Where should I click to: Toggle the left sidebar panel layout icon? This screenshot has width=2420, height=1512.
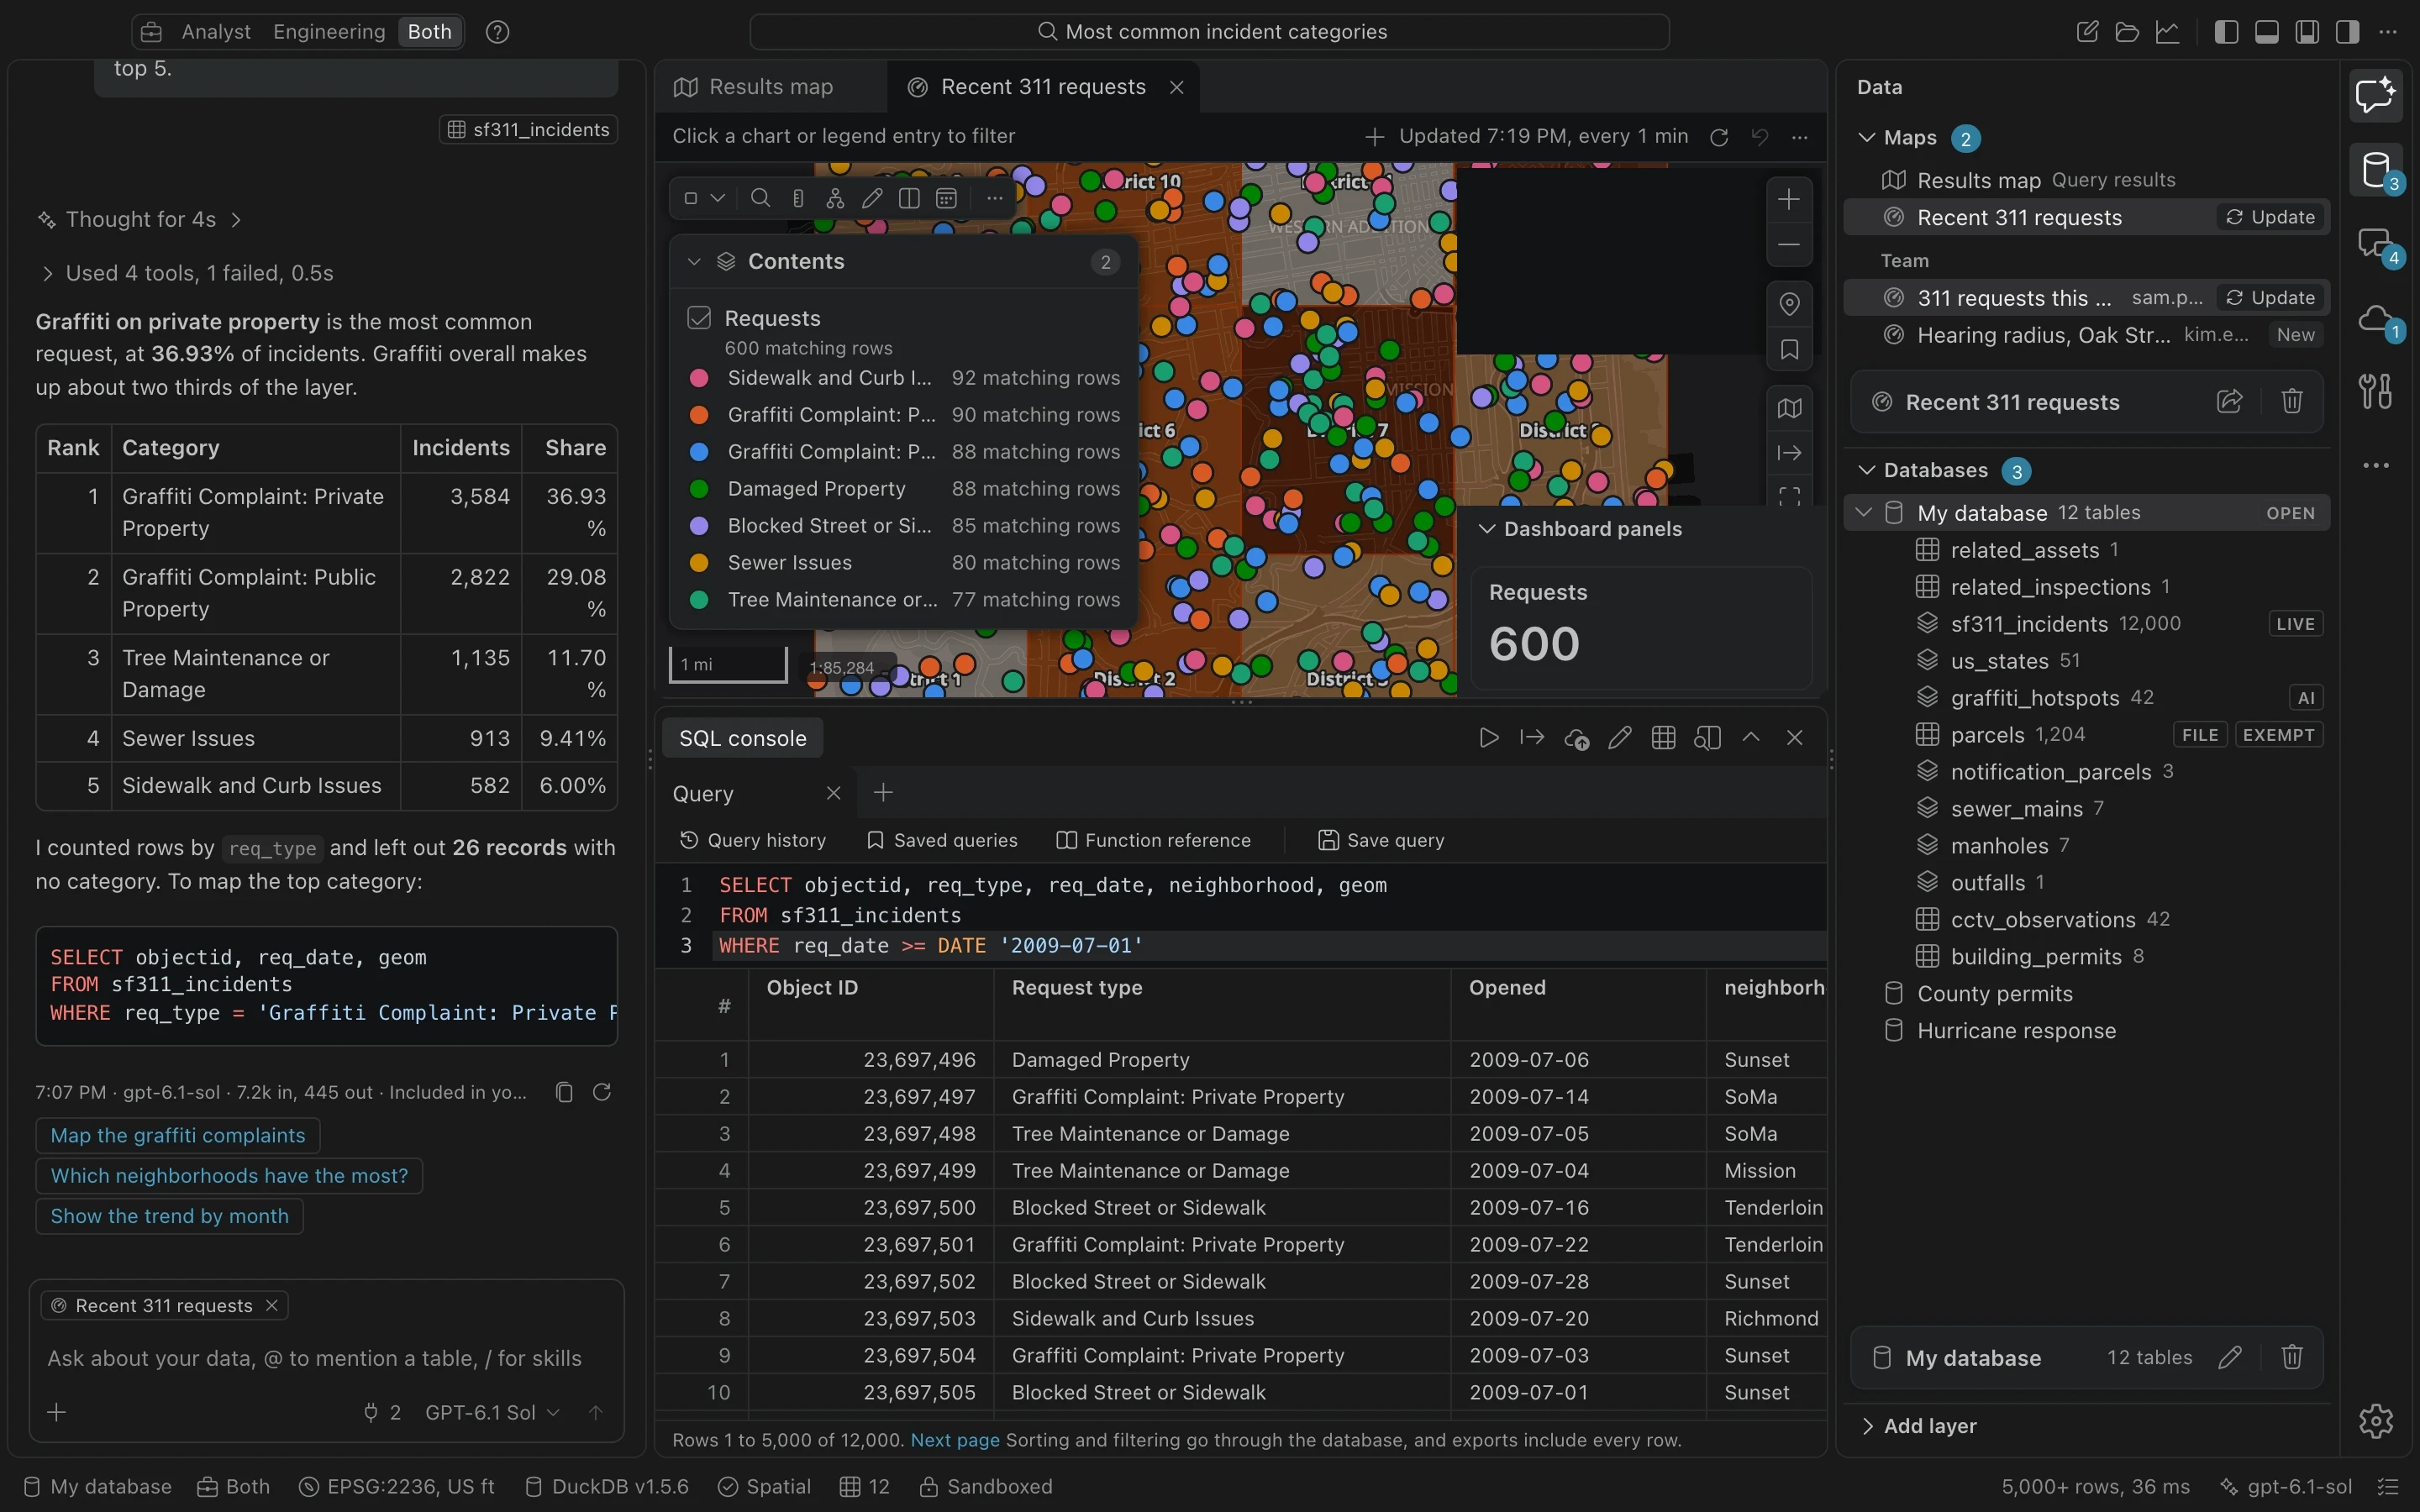coord(2226,32)
